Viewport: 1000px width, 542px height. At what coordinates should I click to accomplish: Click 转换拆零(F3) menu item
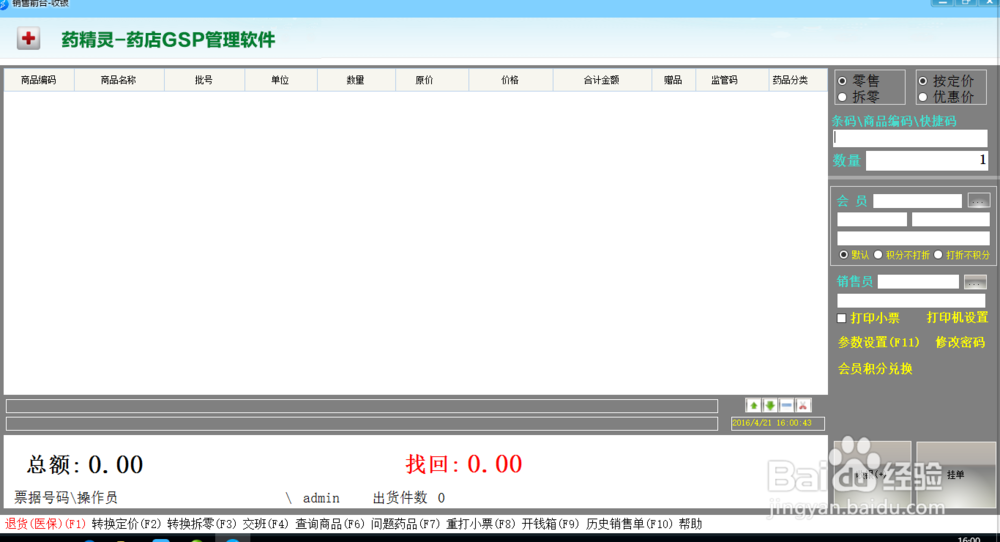point(202,524)
